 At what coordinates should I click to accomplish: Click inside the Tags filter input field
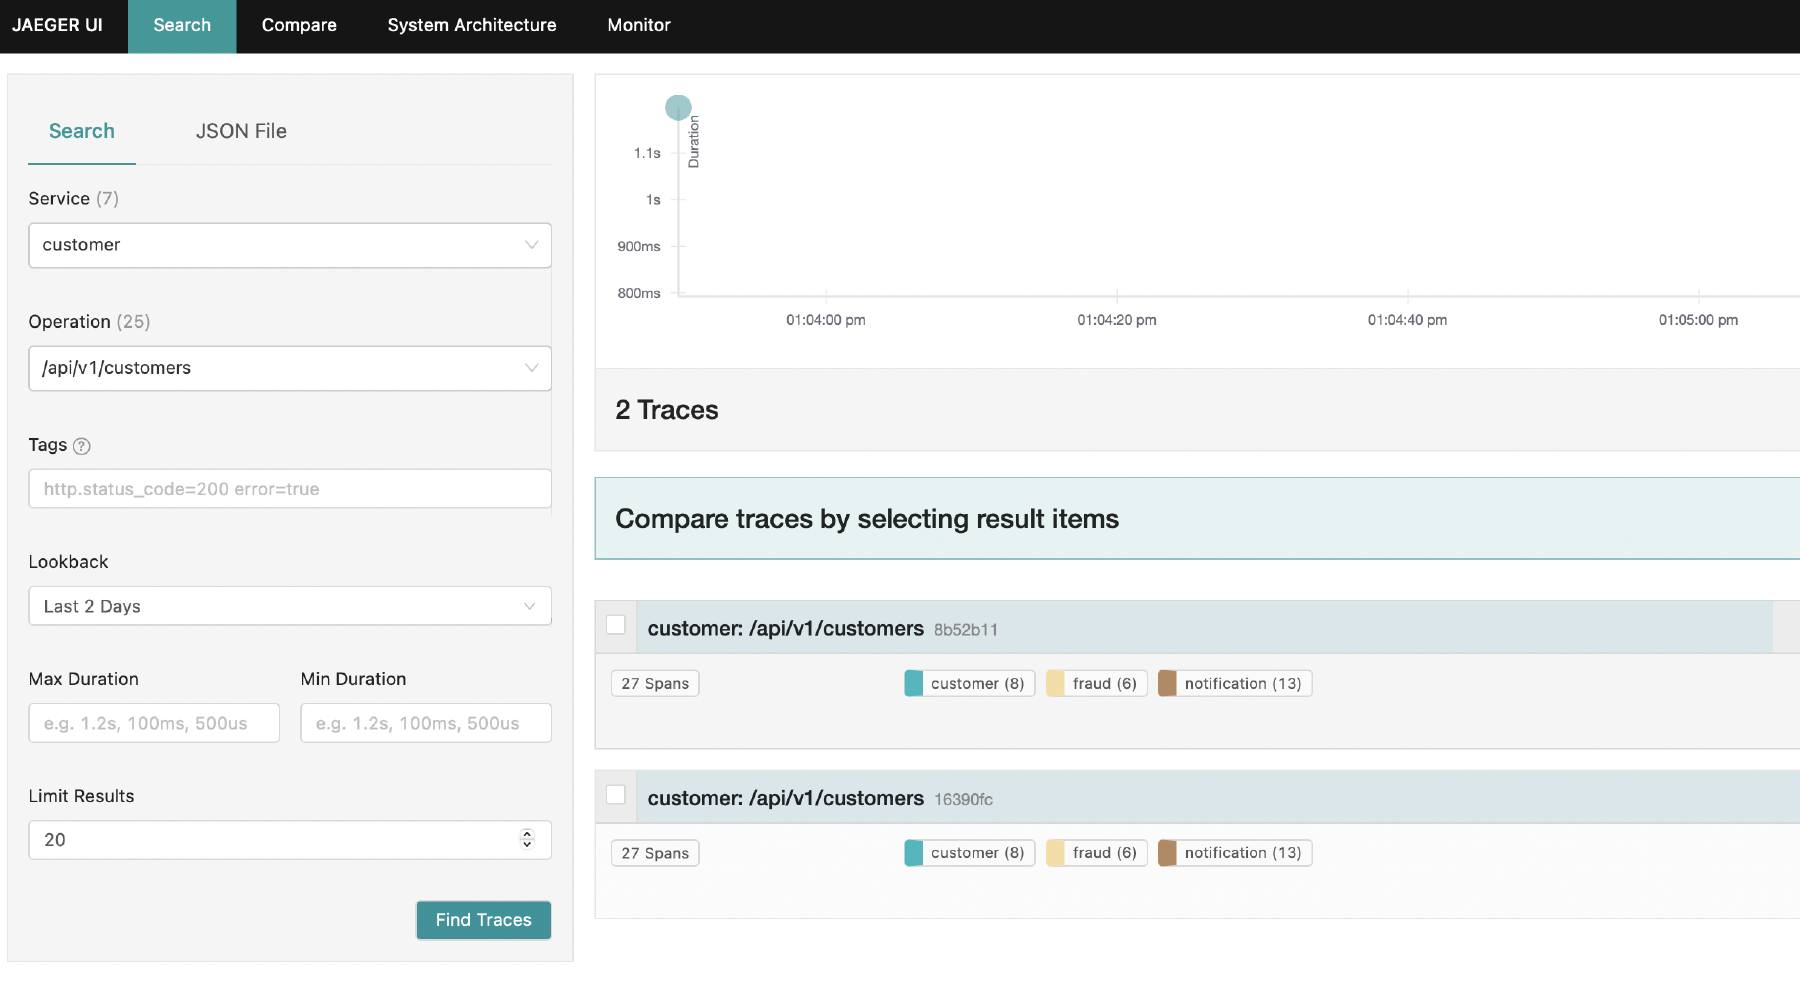289,489
